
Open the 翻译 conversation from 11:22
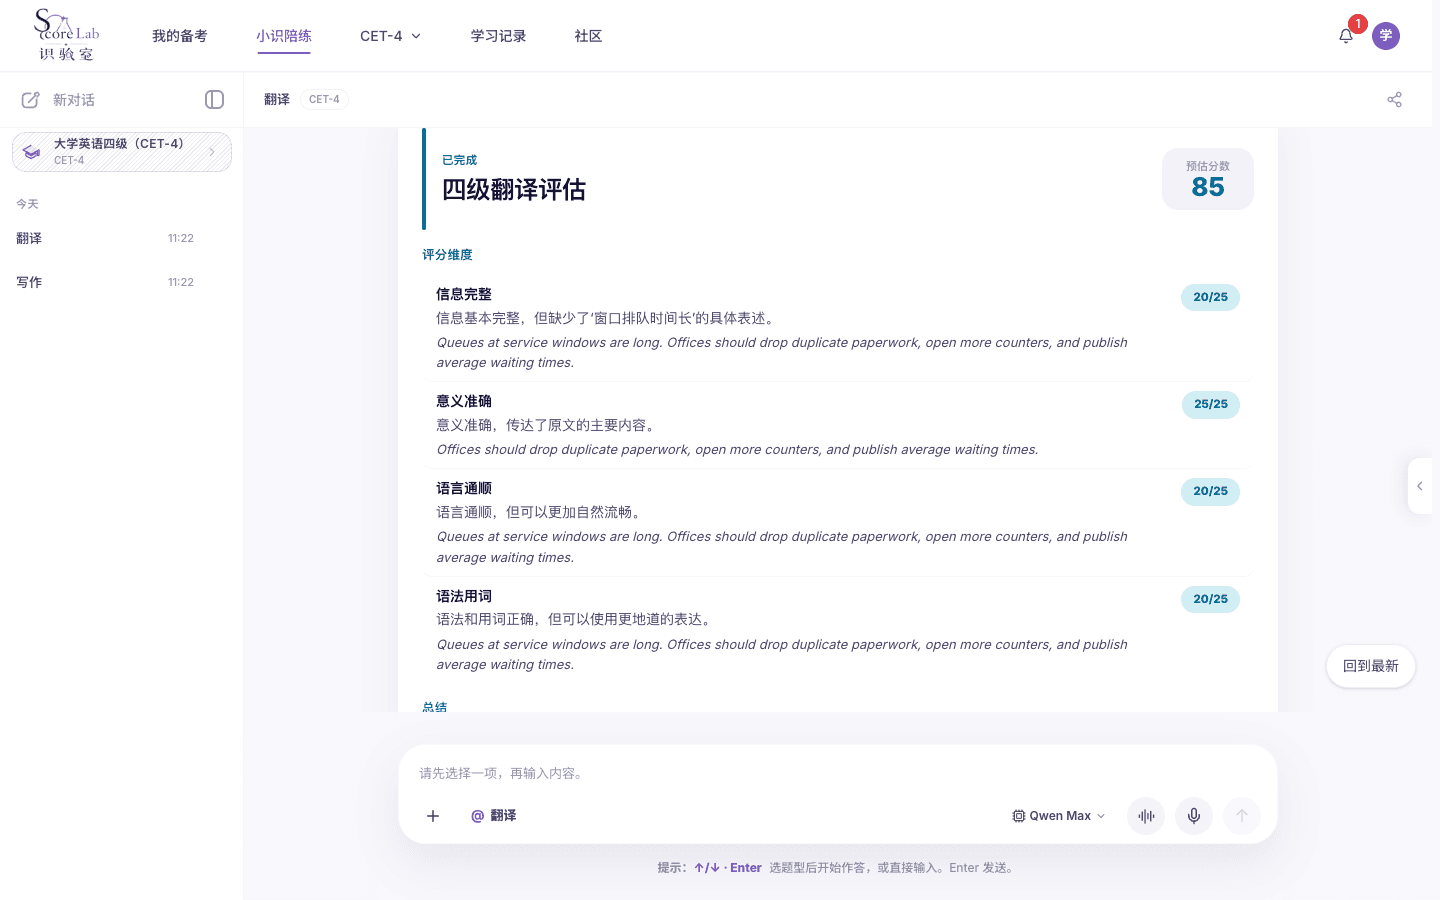(105, 238)
